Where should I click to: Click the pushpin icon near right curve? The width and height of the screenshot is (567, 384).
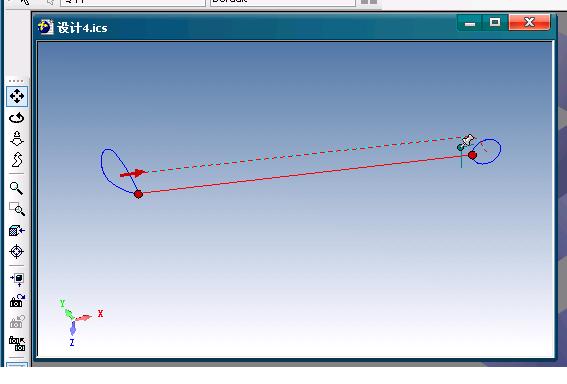click(468, 140)
